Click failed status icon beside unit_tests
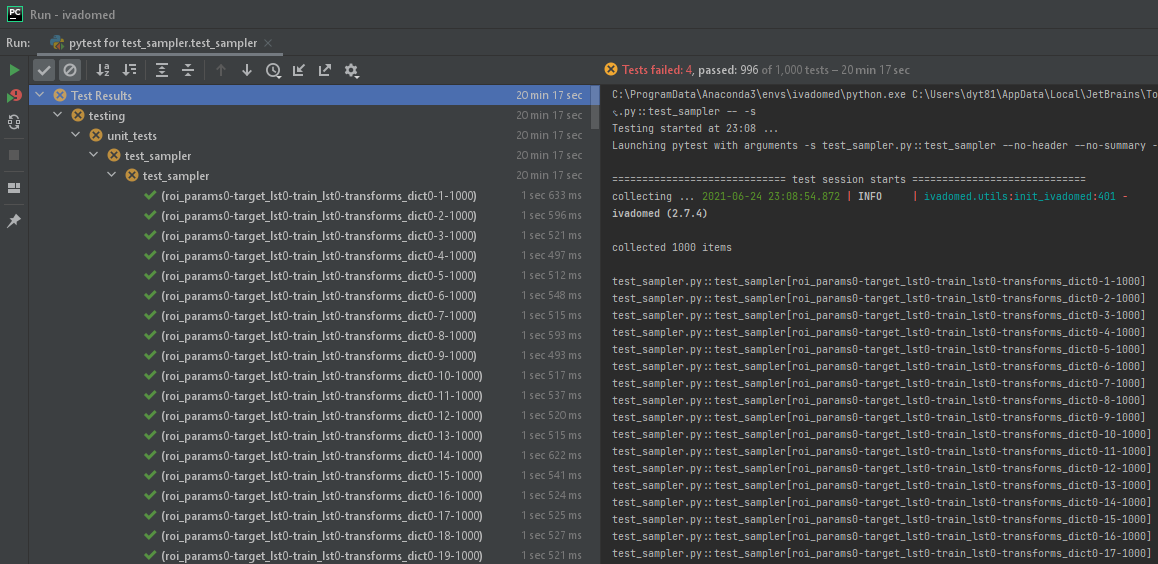1158x564 pixels. point(95,135)
